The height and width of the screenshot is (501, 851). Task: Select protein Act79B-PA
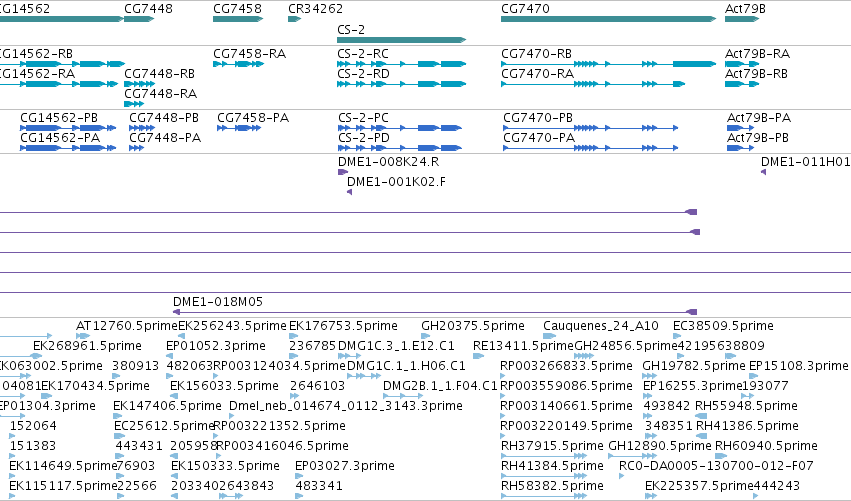pos(740,128)
